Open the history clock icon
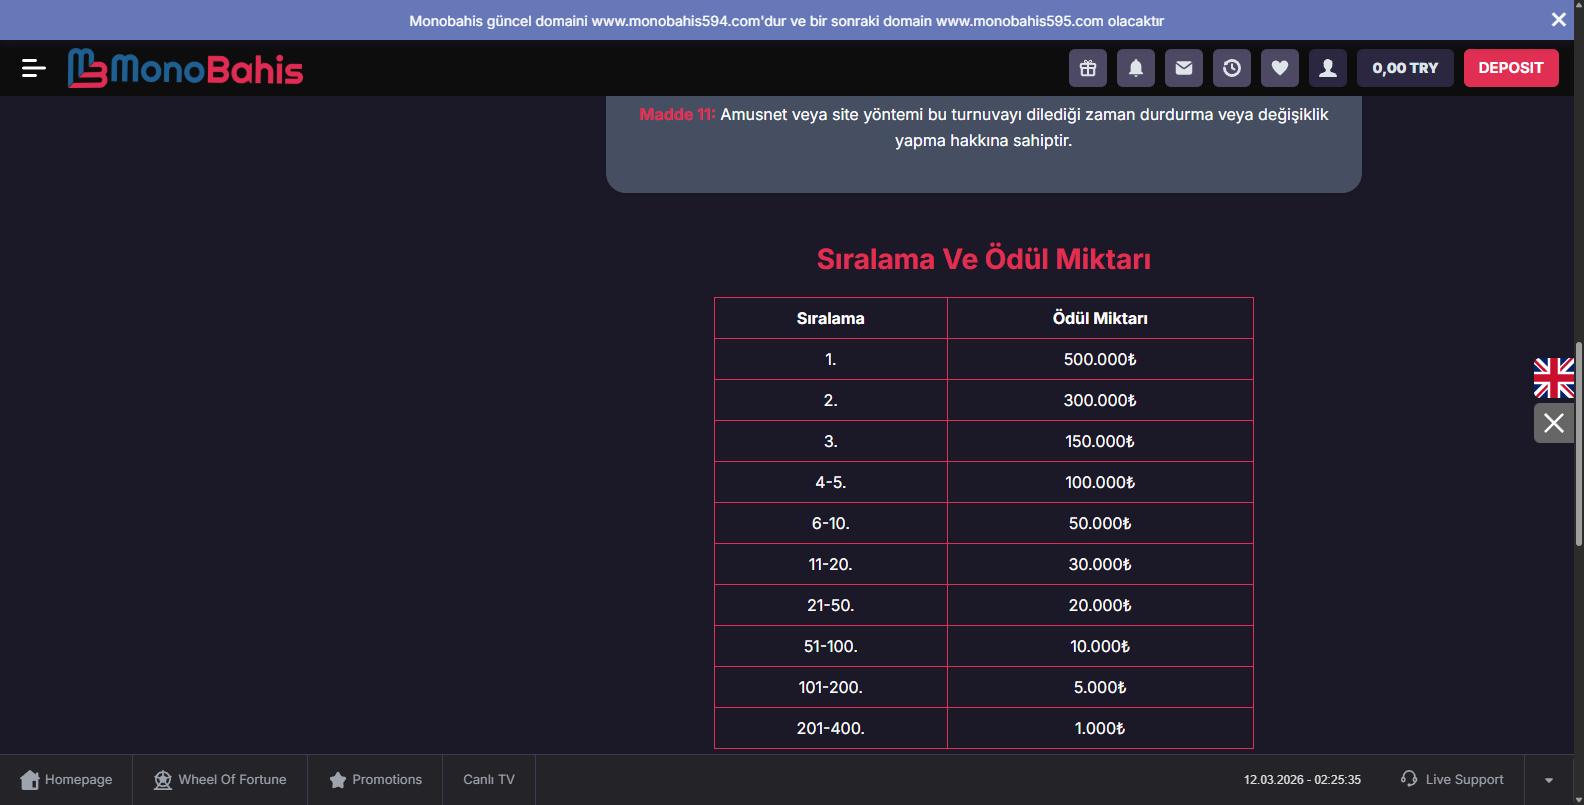1584x805 pixels. [1232, 68]
